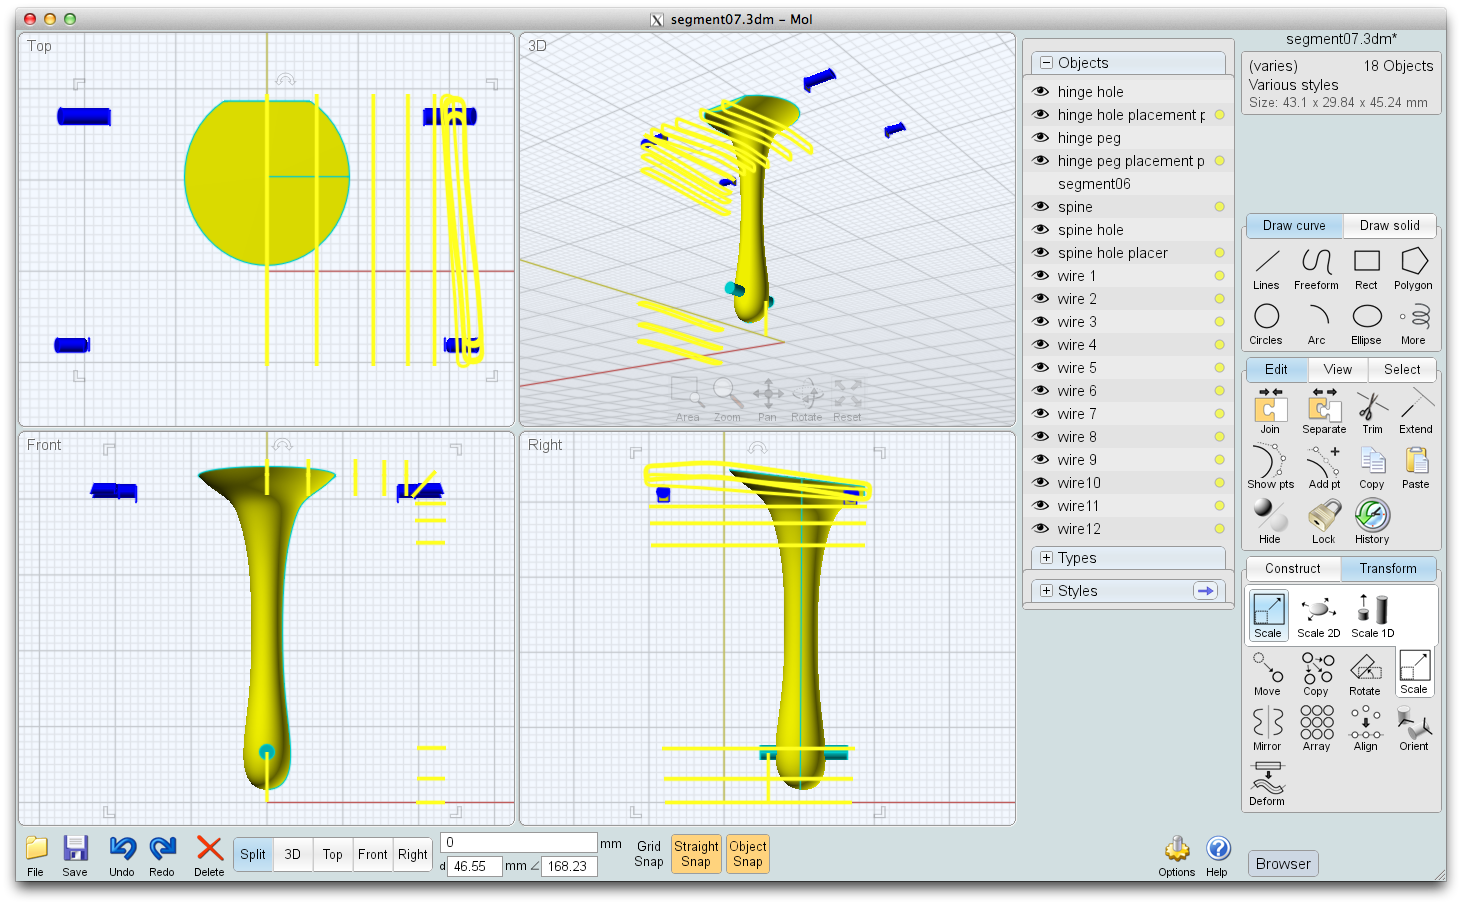Open the History tool

click(x=1372, y=522)
